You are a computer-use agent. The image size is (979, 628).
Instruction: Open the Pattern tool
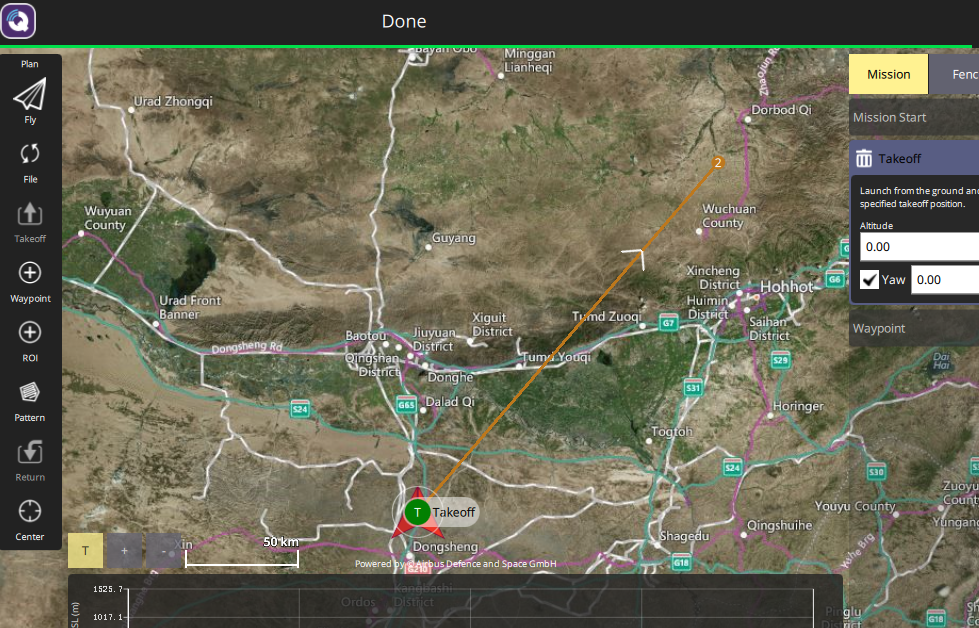pos(30,400)
